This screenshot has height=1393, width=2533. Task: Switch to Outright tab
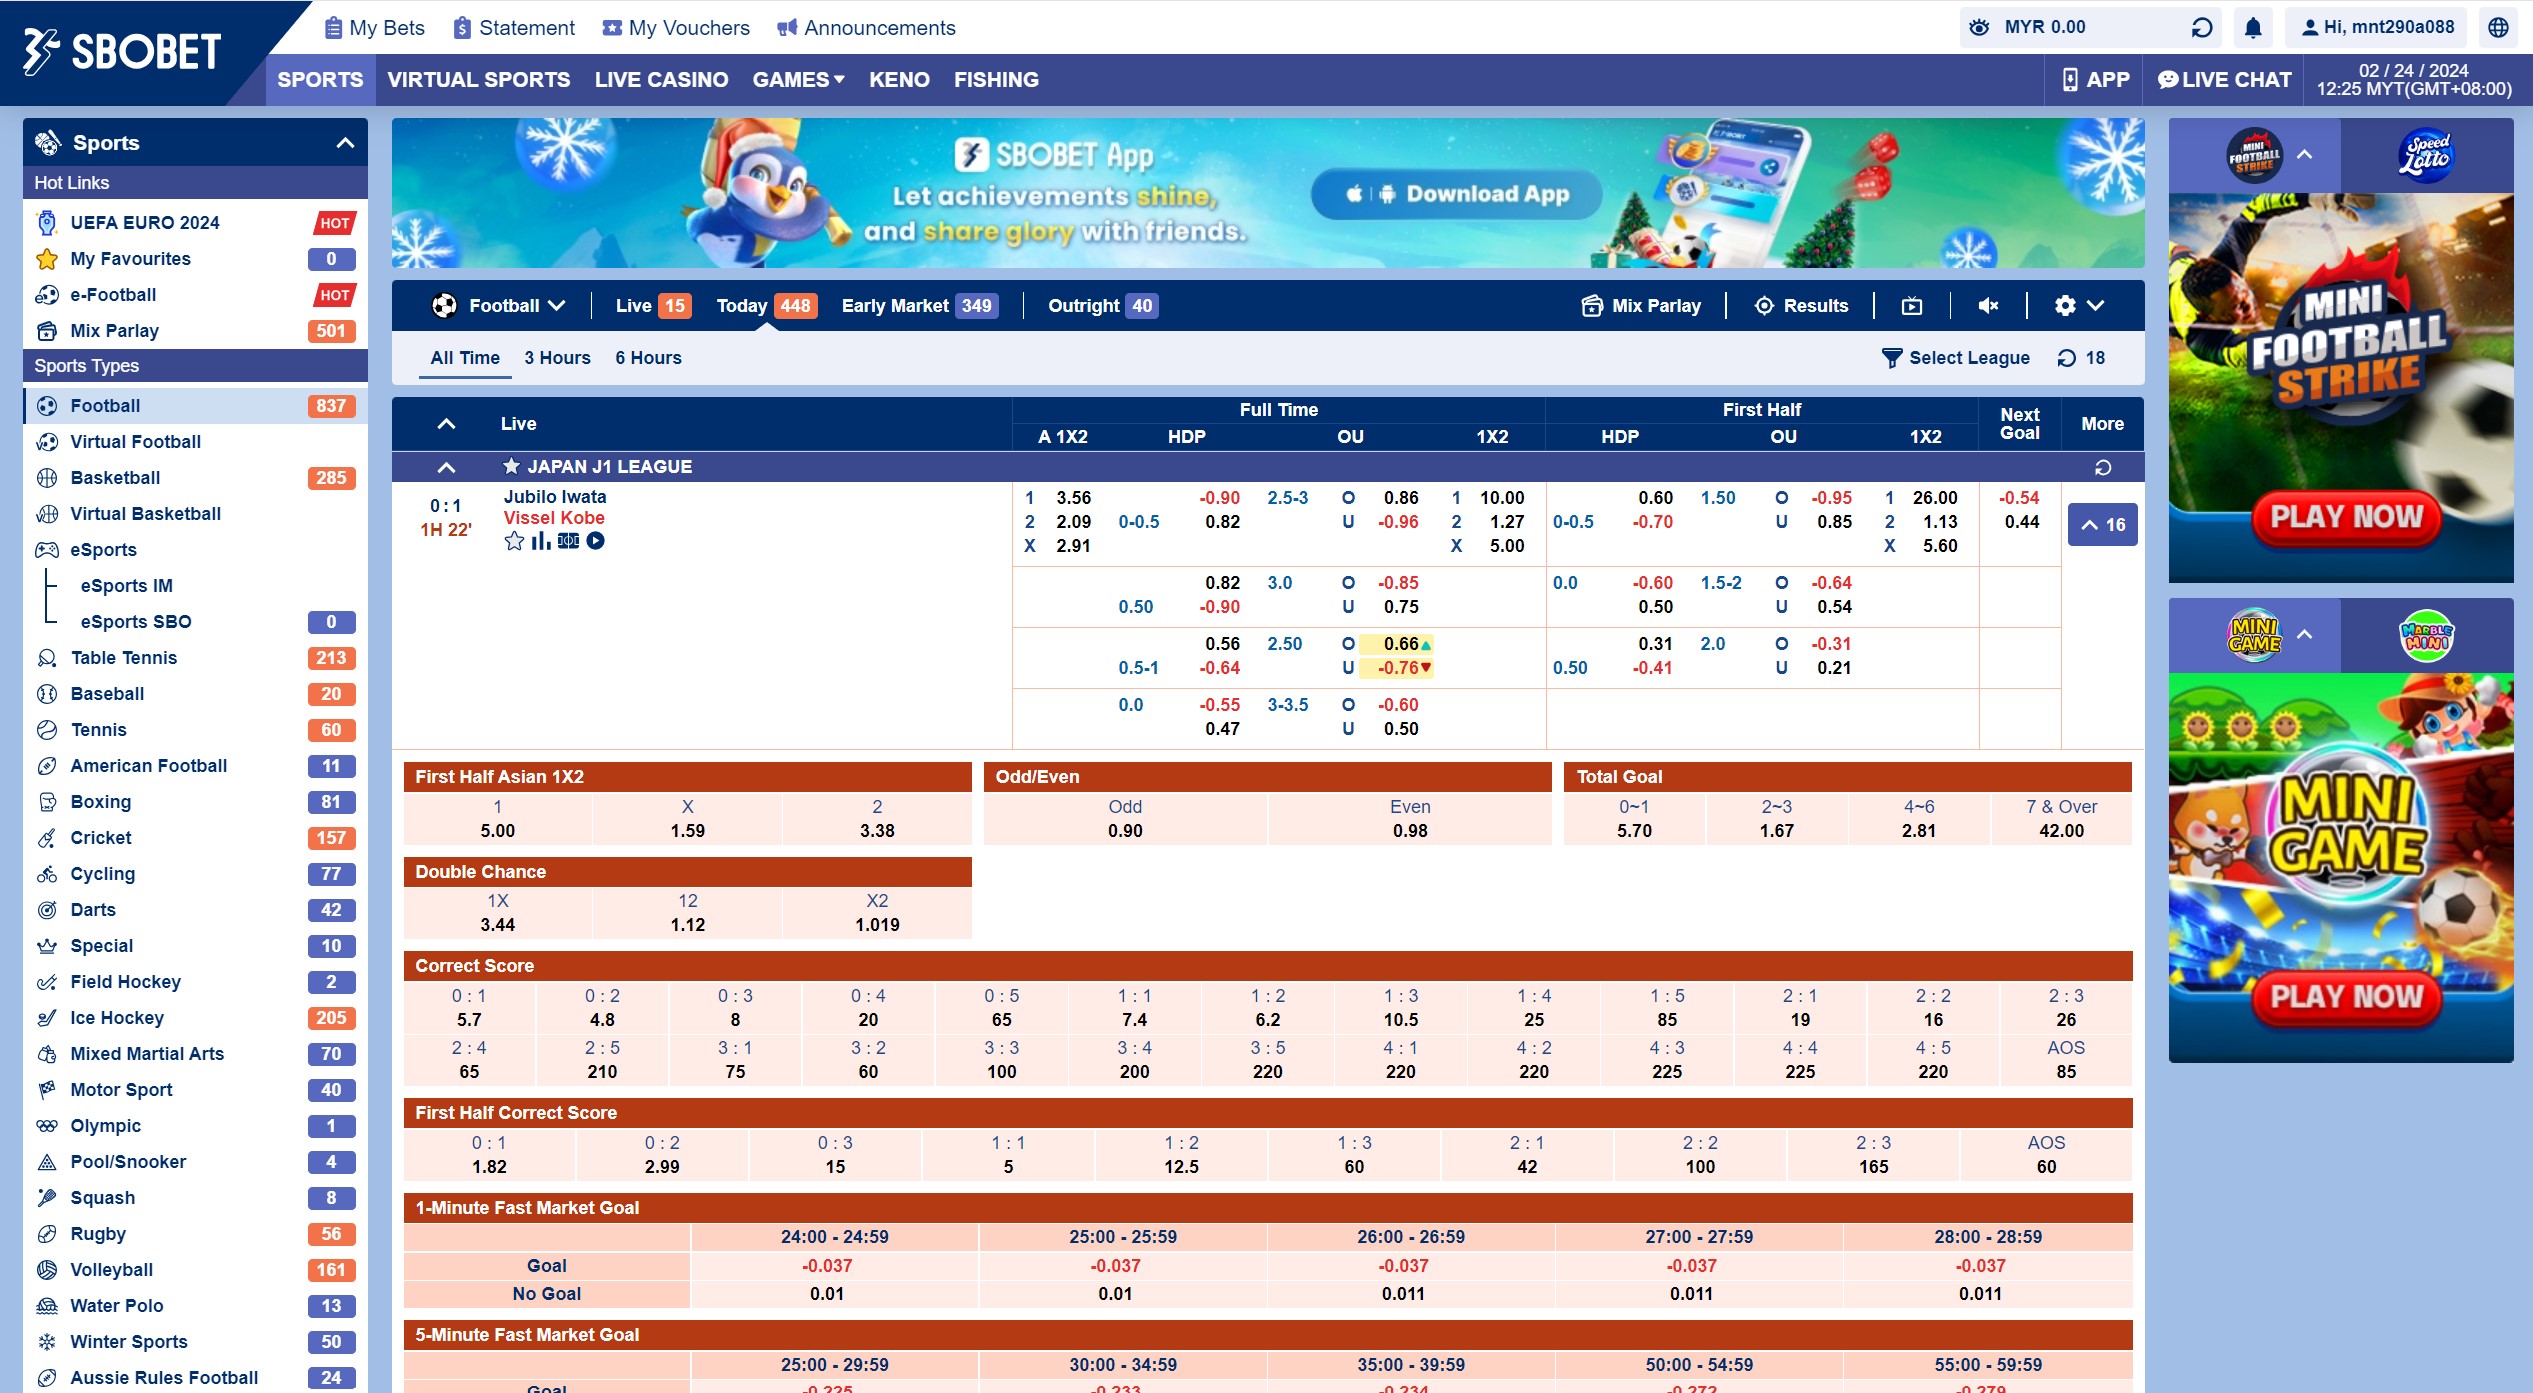point(1102,306)
